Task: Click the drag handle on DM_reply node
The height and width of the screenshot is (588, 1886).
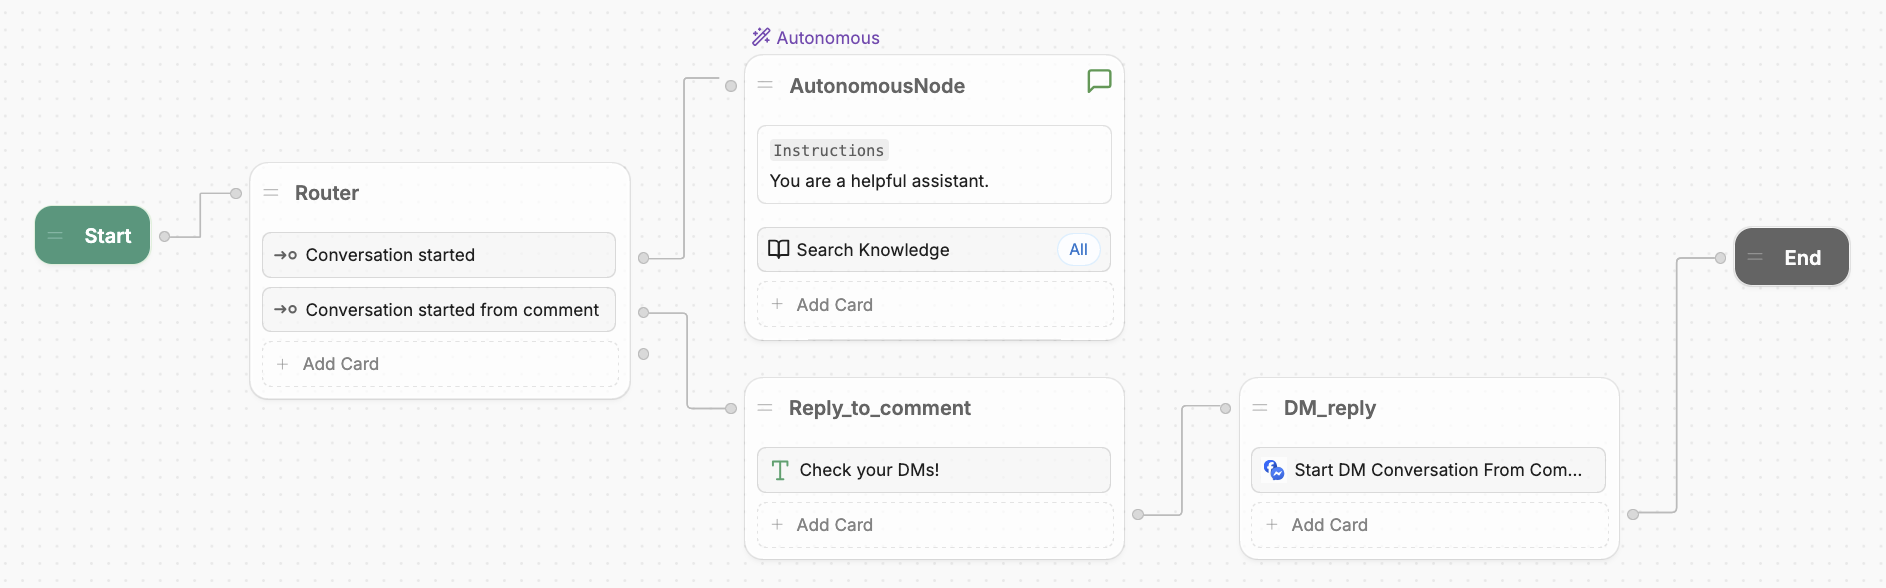Action: coord(1260,407)
